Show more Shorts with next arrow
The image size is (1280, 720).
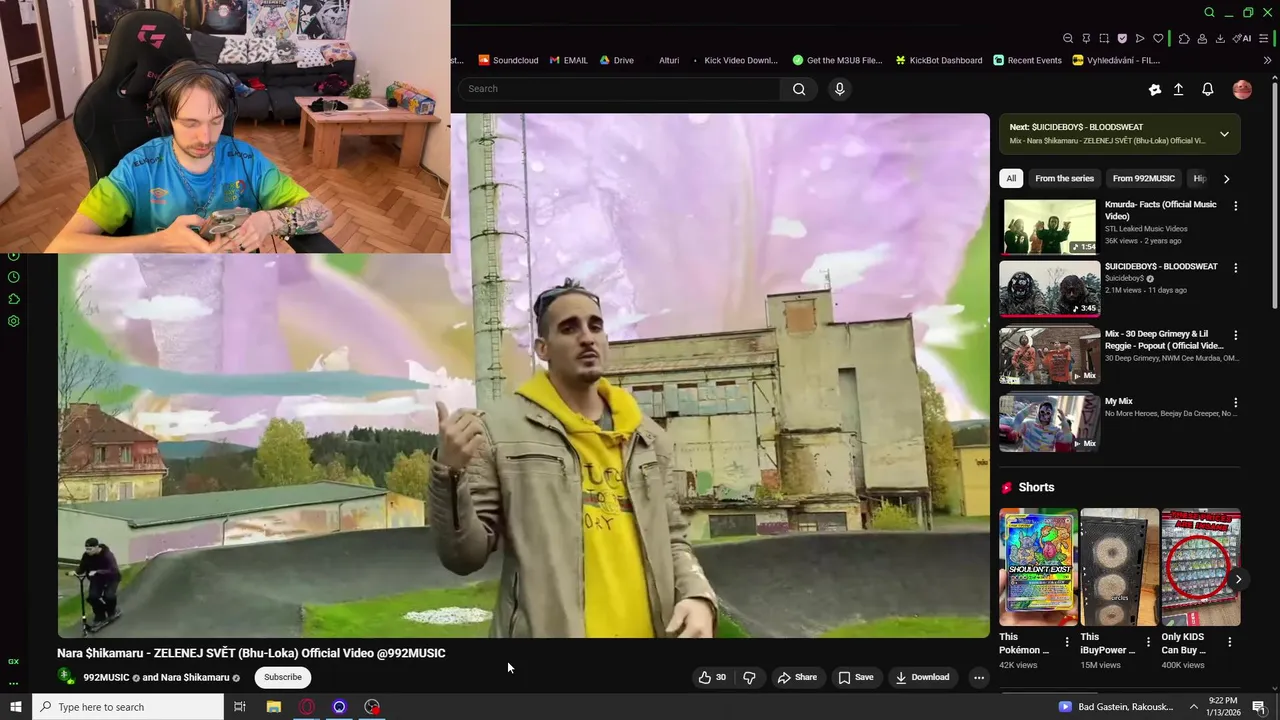1238,579
